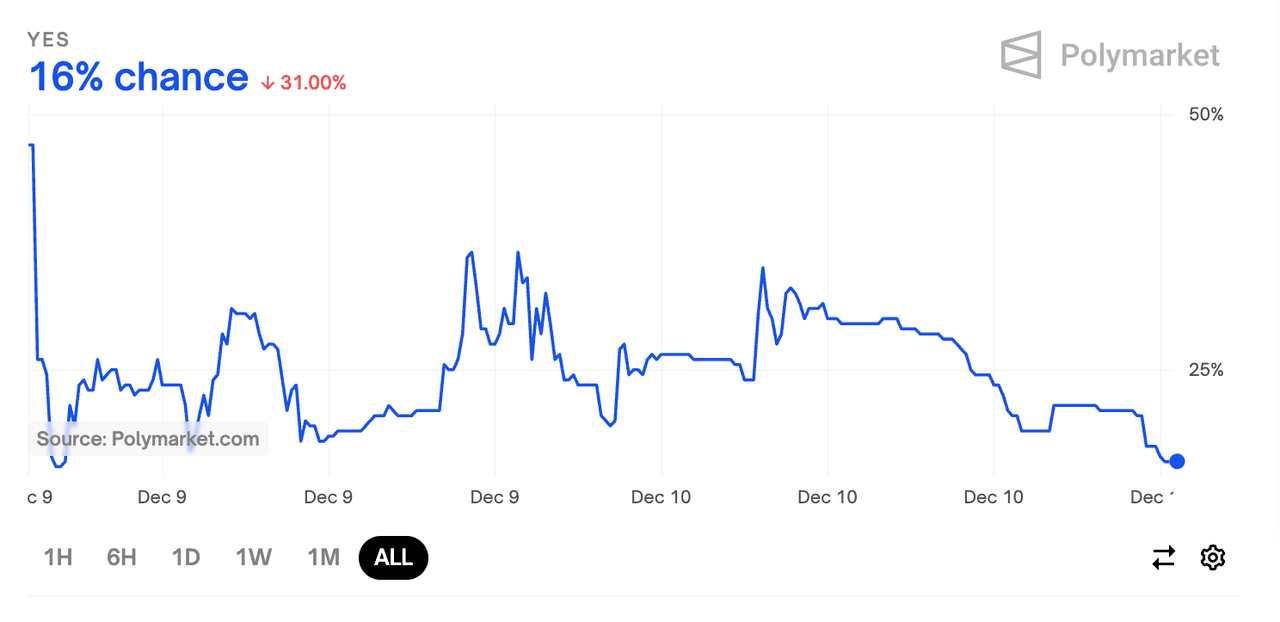The height and width of the screenshot is (622, 1280).
Task: Select the 1H time range
Action: (x=58, y=557)
